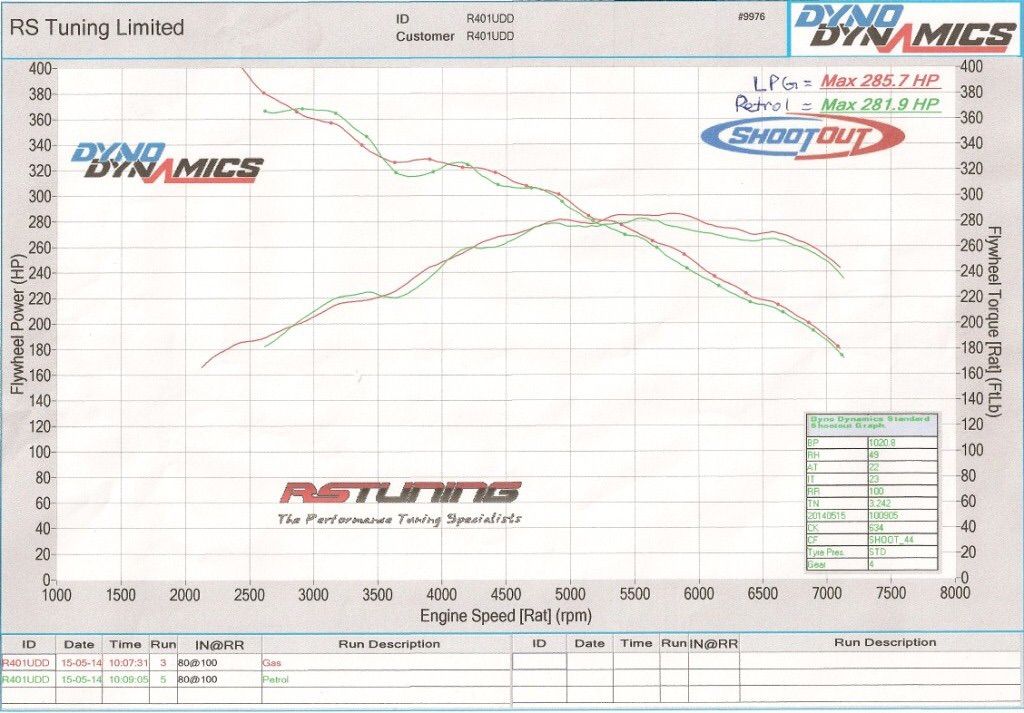Click the 300 tick on the right torque axis

tap(971, 195)
